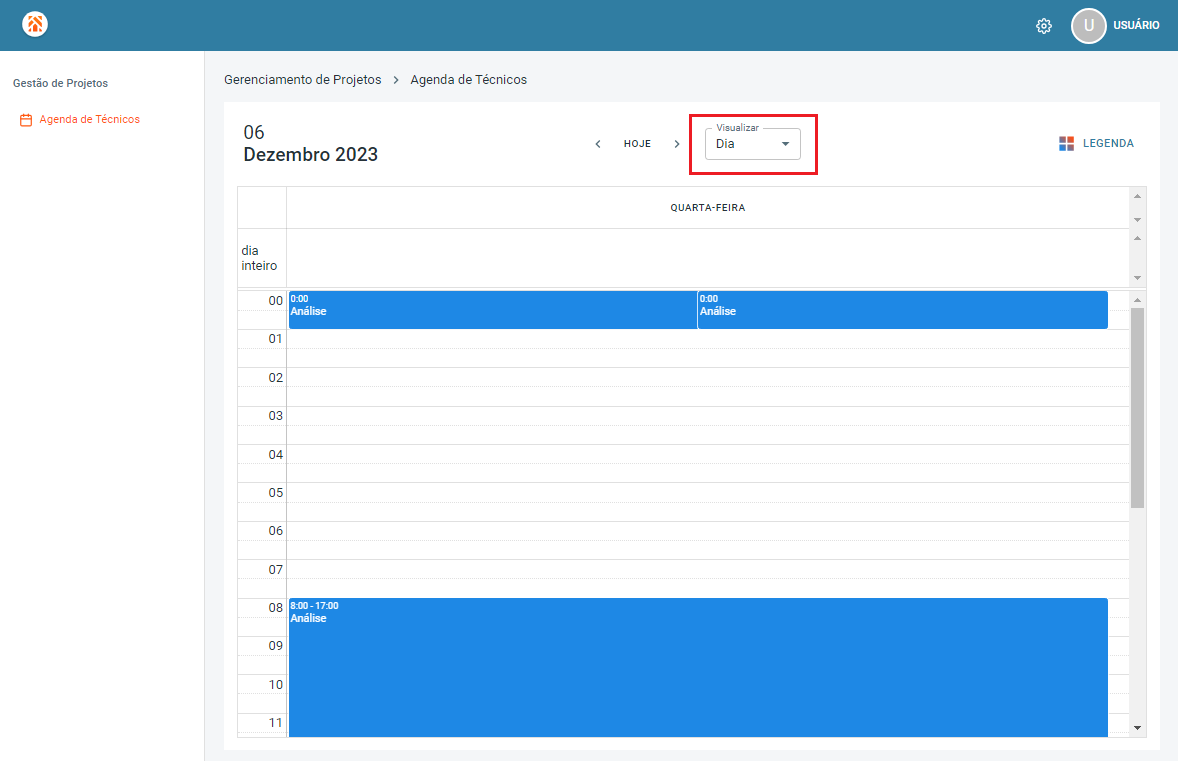Open the Visualizar dropdown showing Dia
The width and height of the screenshot is (1178, 761).
point(753,143)
